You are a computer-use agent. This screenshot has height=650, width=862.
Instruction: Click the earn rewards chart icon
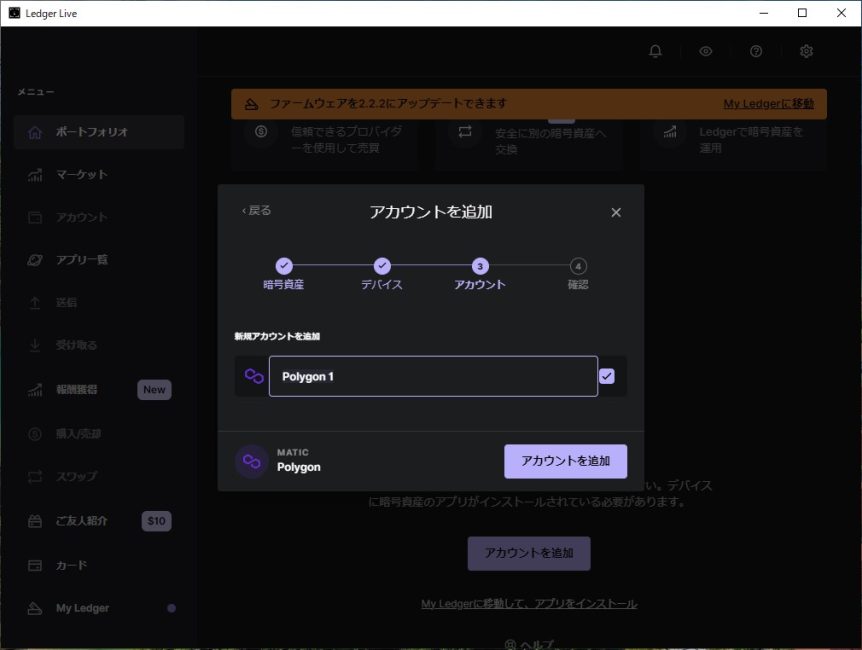pyautogui.click(x=35, y=390)
